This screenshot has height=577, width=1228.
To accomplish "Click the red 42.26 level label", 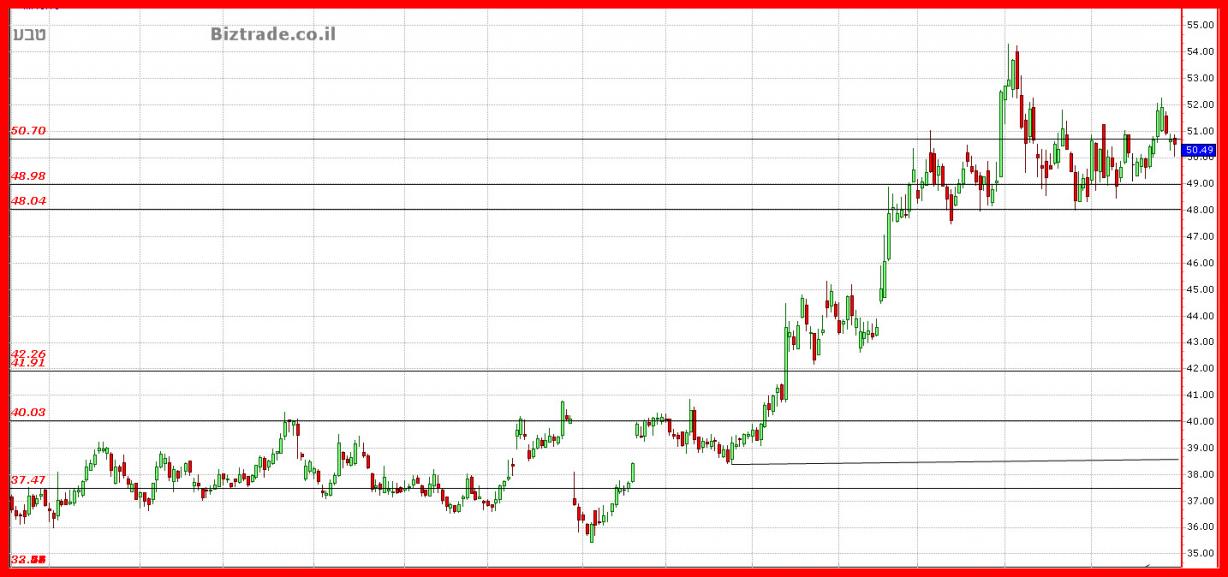I will click(29, 354).
